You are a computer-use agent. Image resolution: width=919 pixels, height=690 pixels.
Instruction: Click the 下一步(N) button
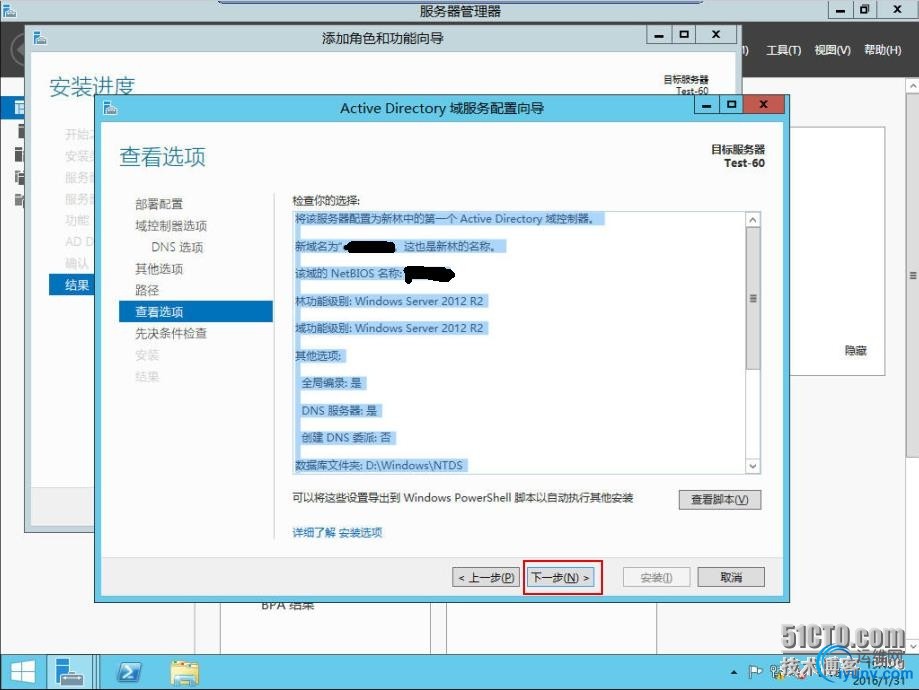coord(561,577)
